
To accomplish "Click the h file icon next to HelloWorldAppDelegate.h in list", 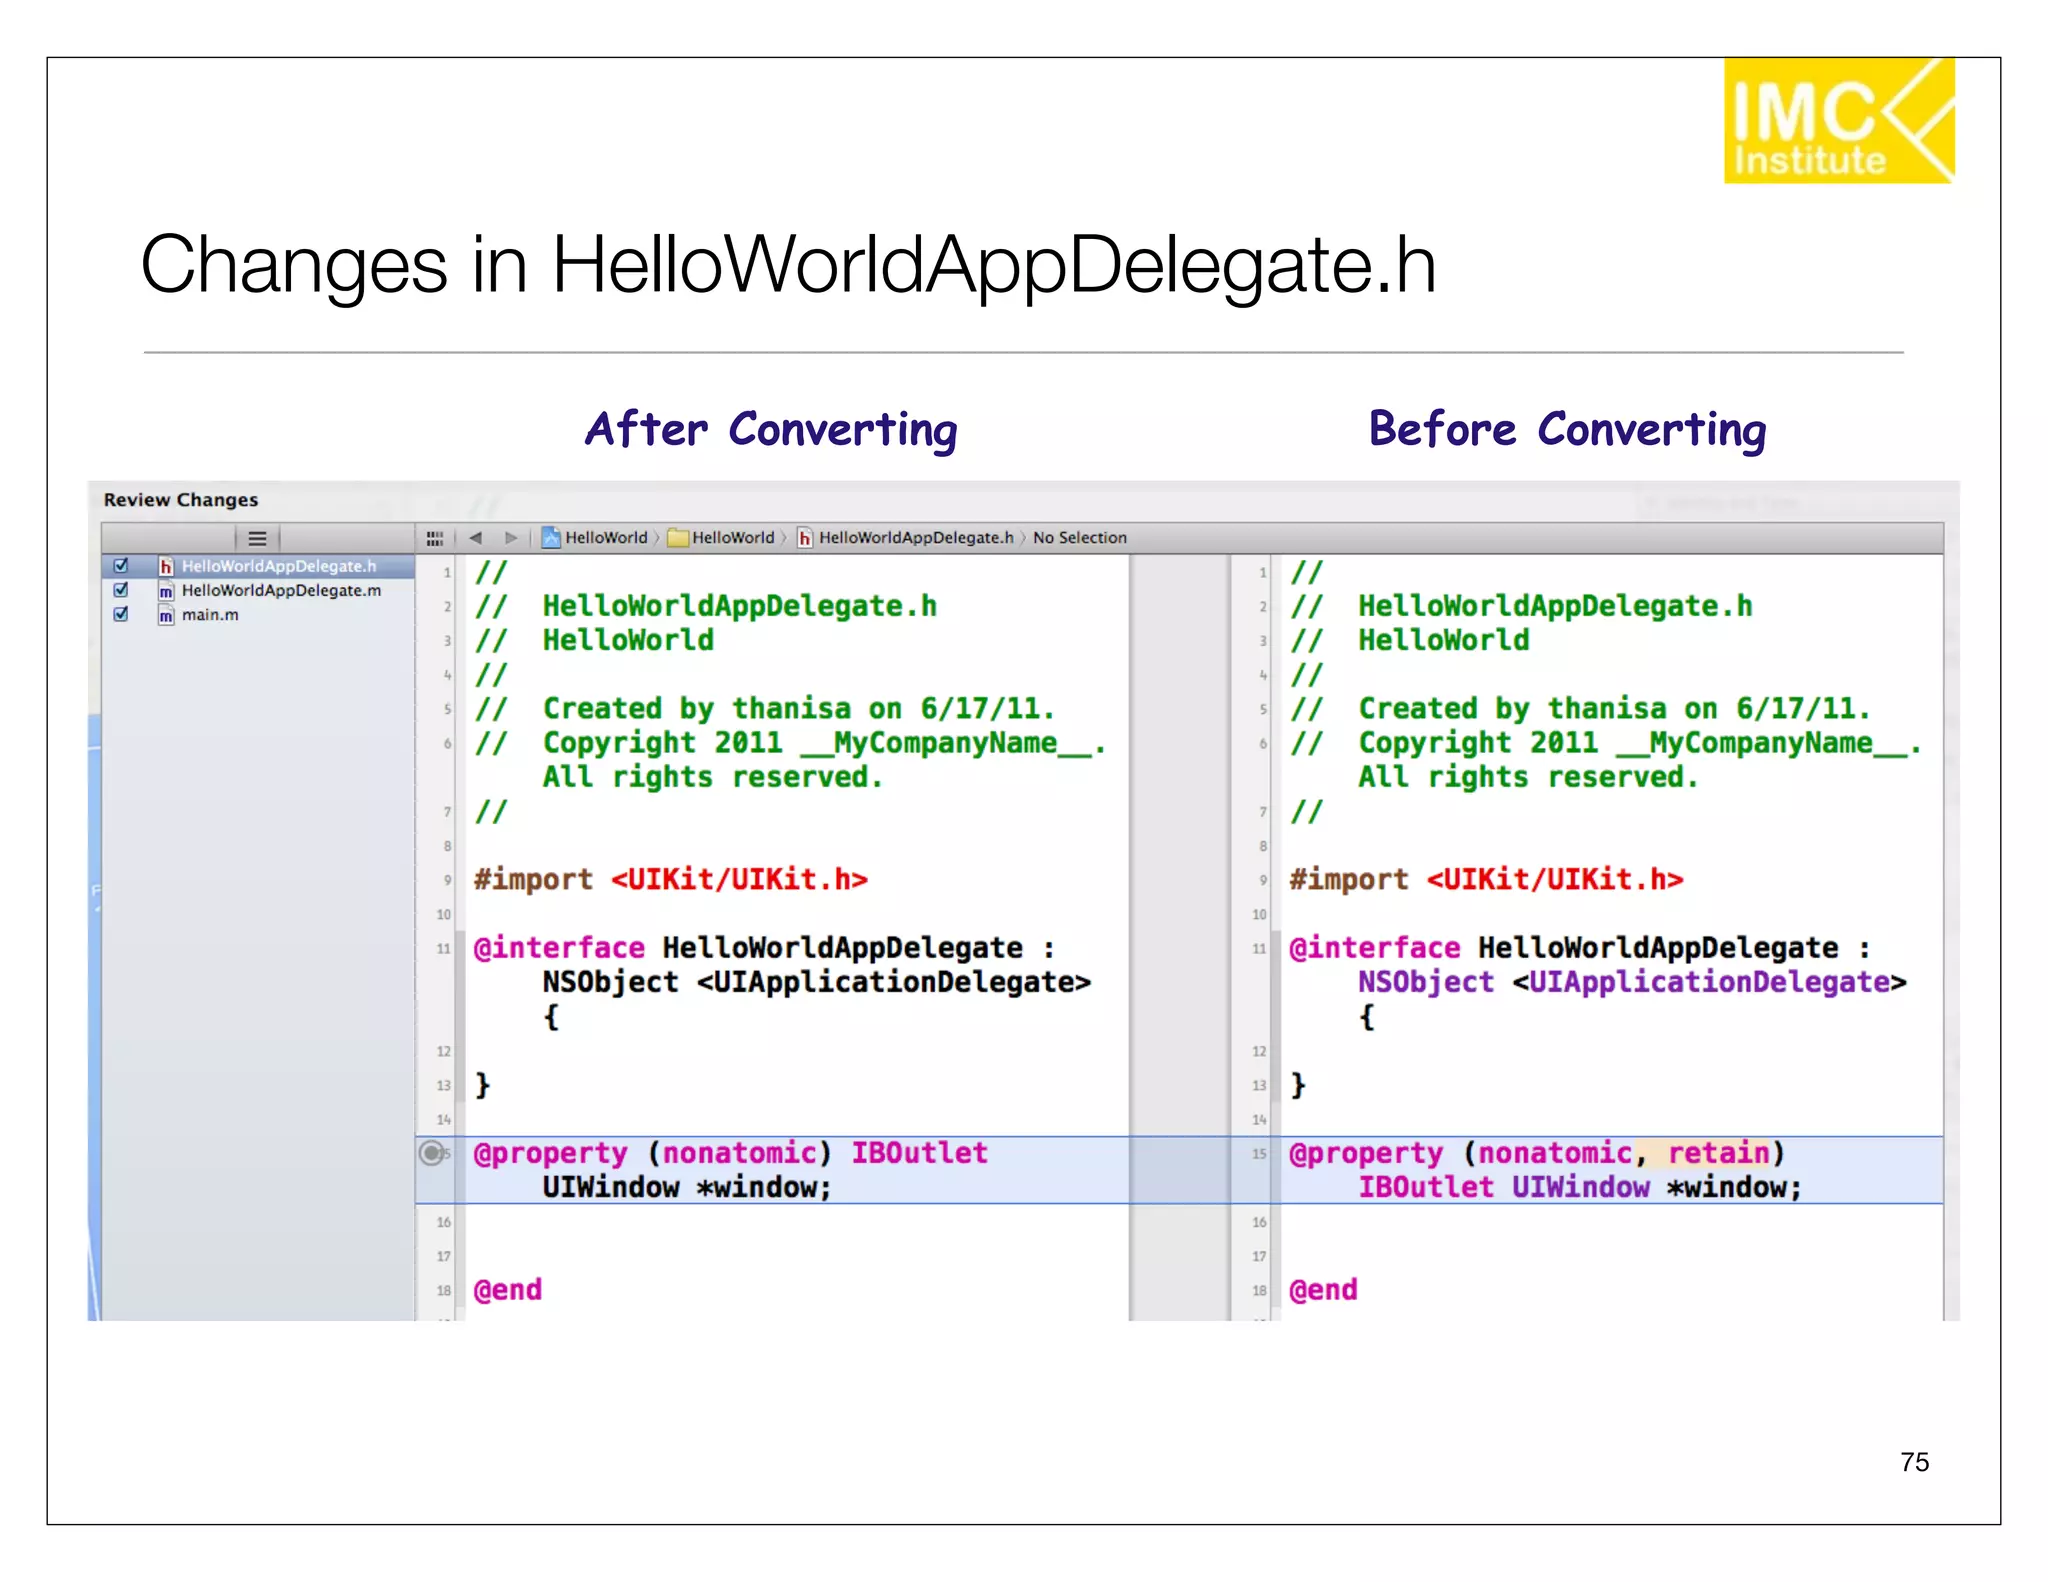I will (x=166, y=566).
